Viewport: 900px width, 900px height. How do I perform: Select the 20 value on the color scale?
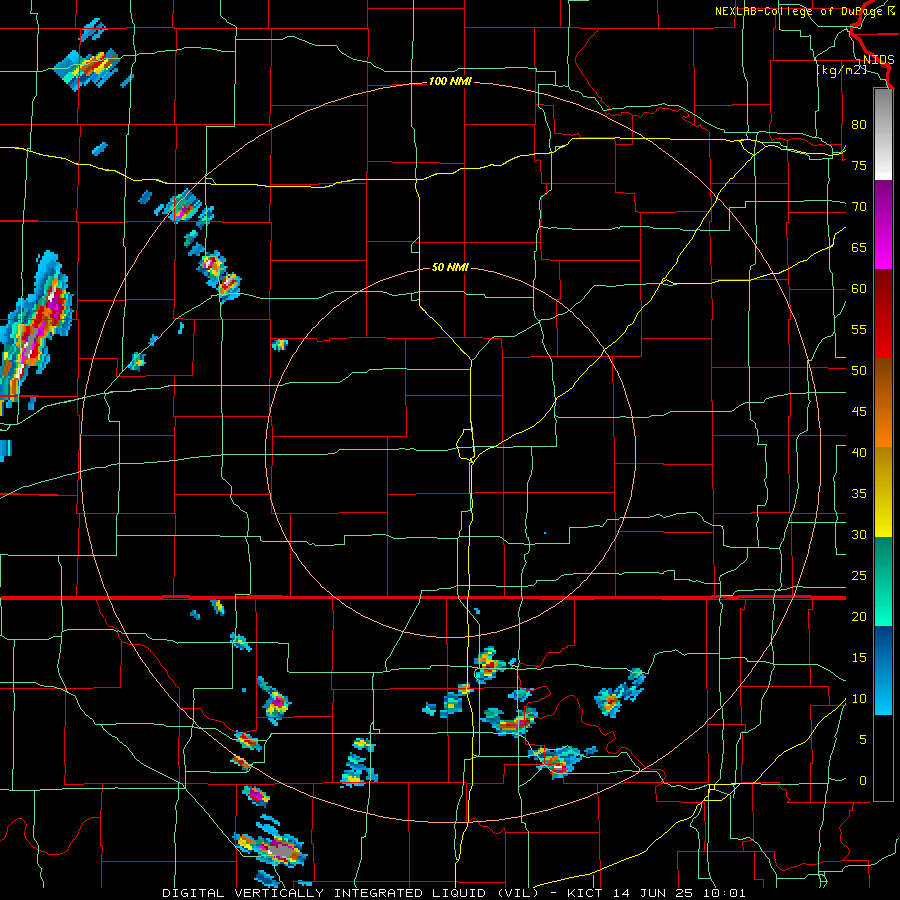(859, 616)
